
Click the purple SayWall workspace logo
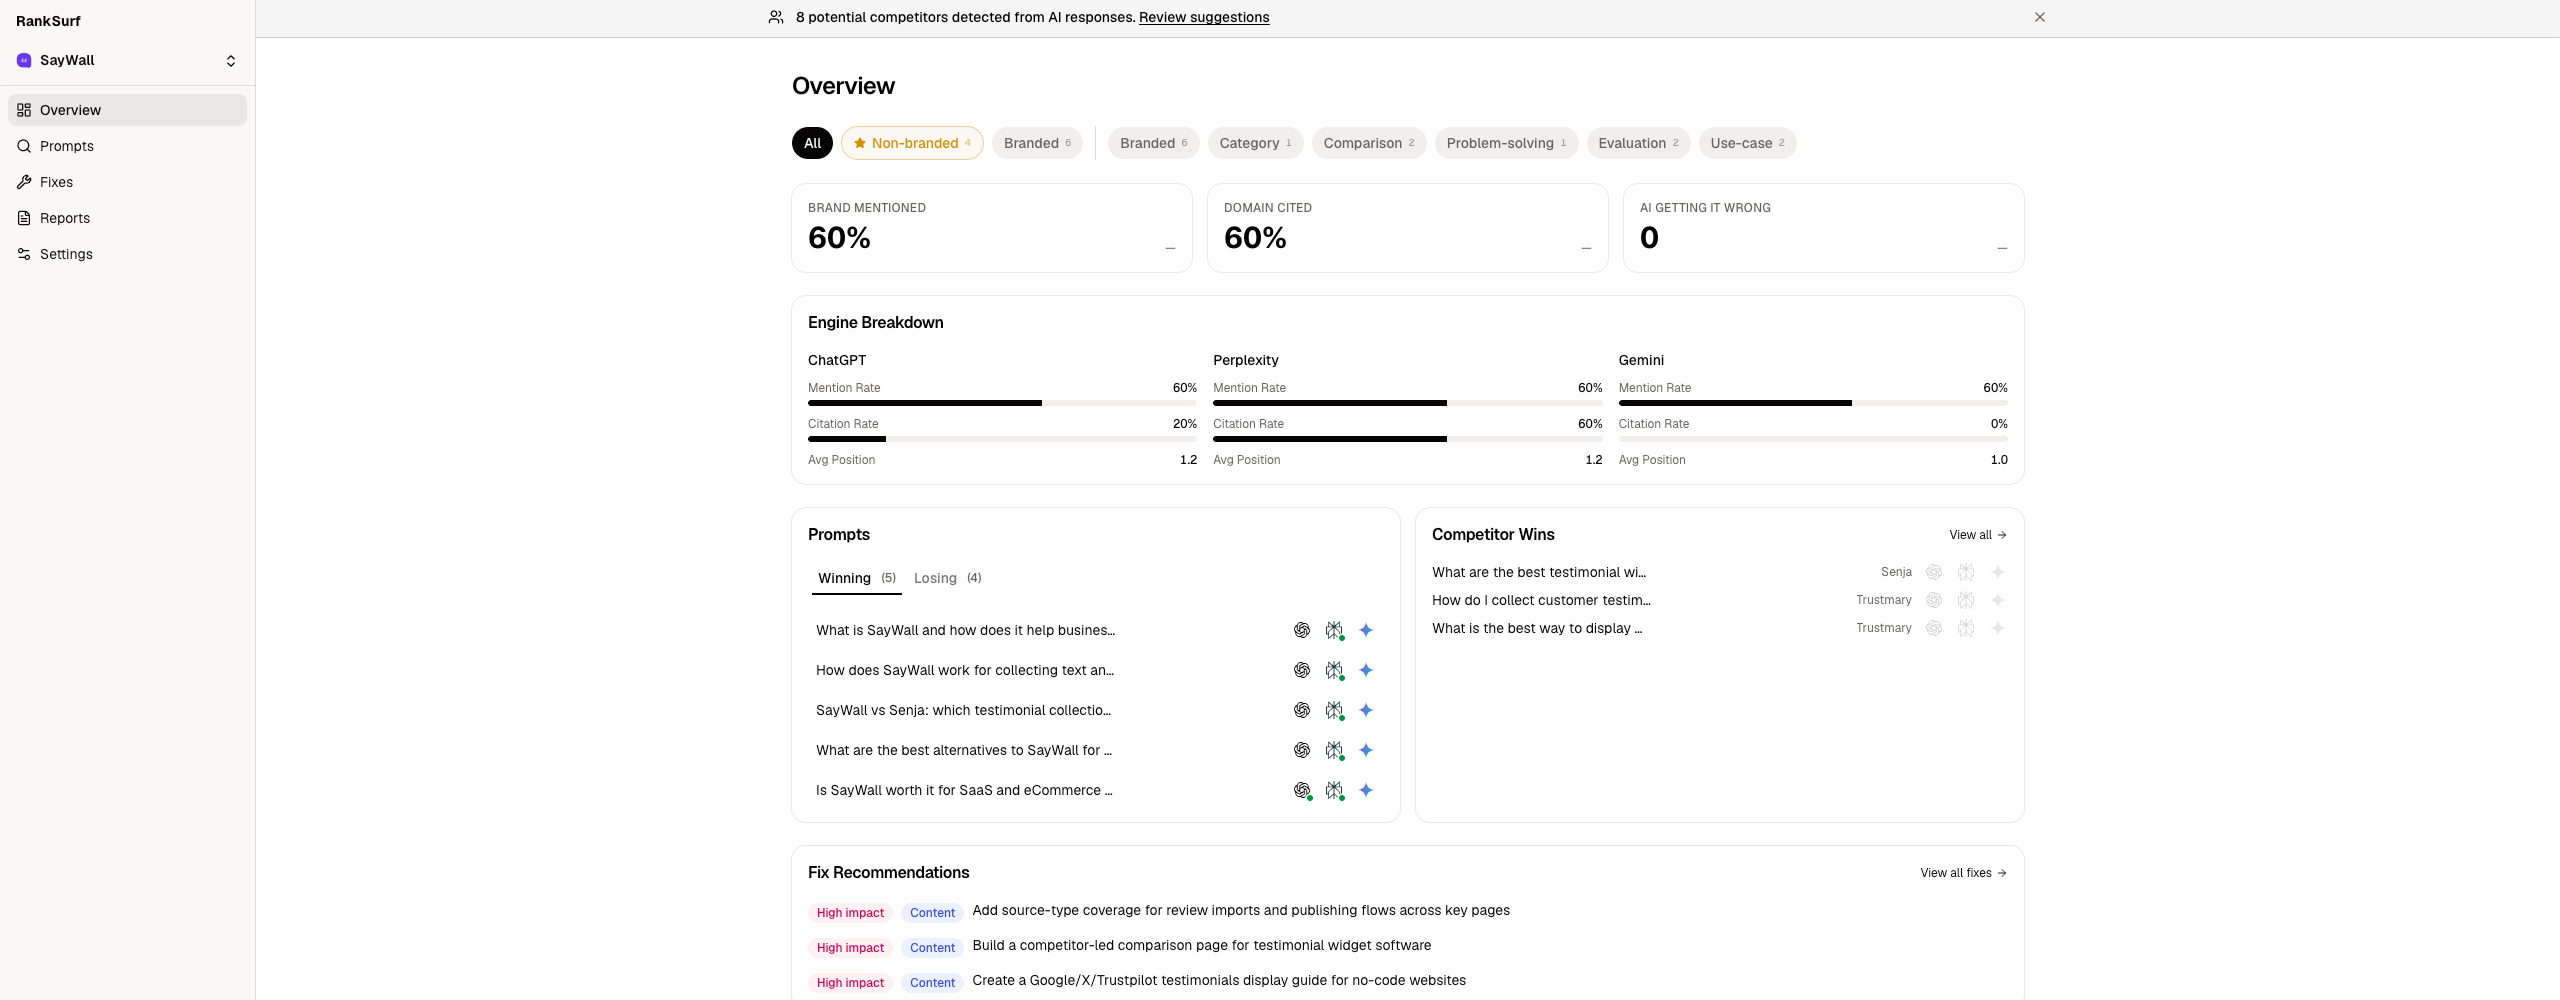(23, 60)
